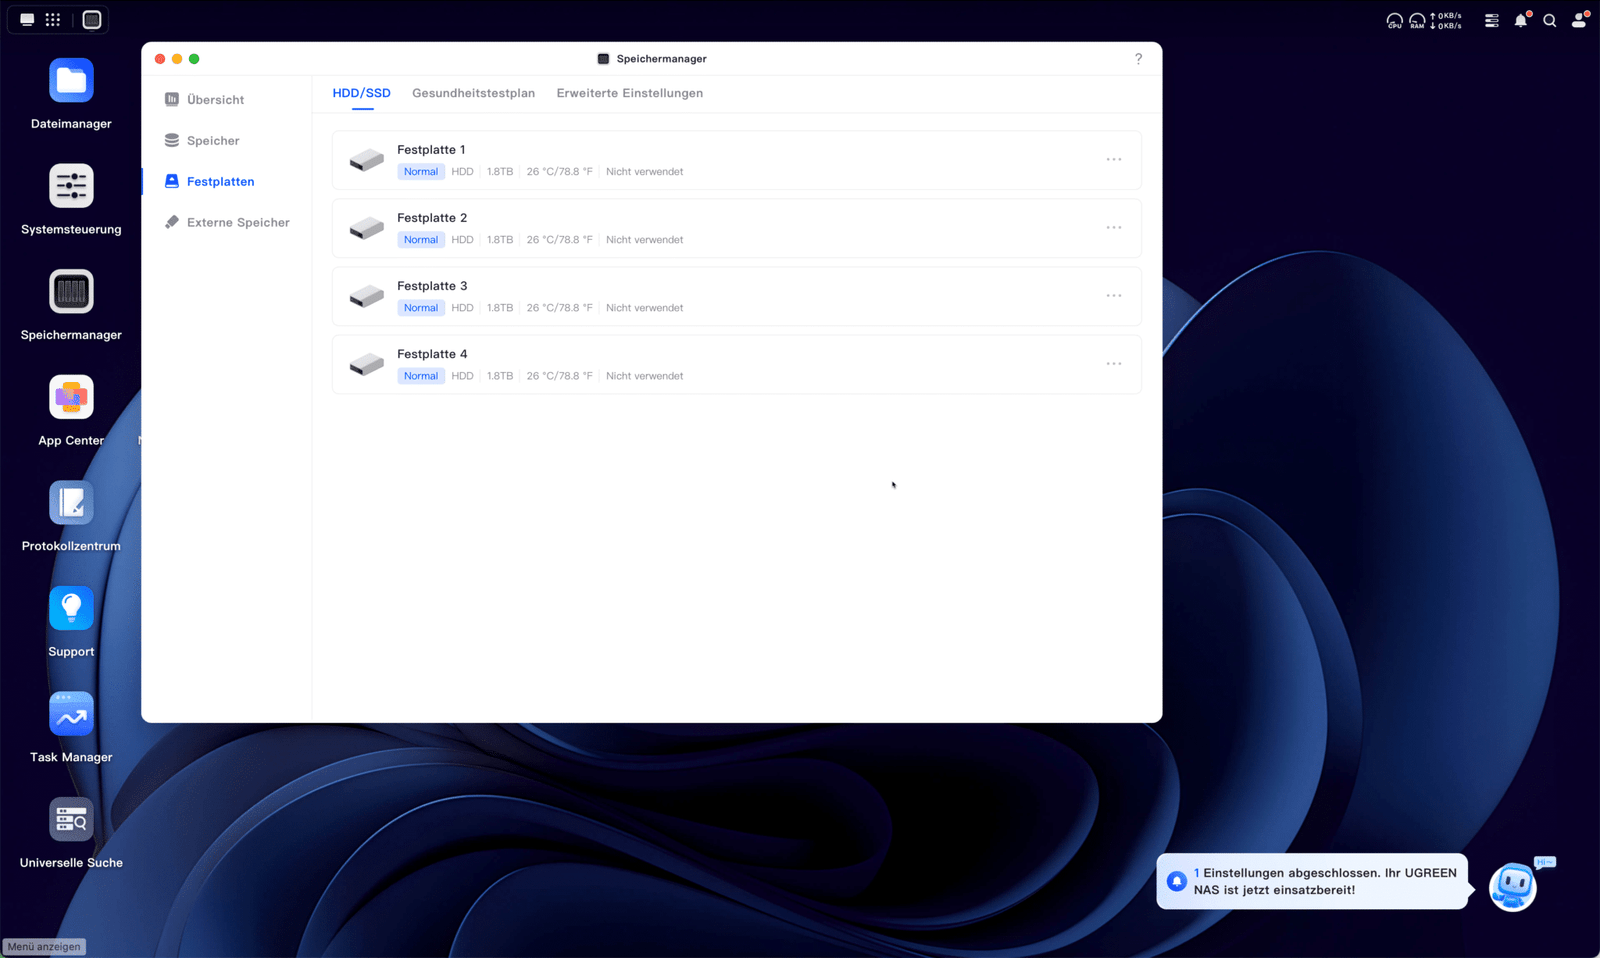Image resolution: width=1600 pixels, height=958 pixels.
Task: Click the robot assistant mascot
Action: (x=1513, y=885)
